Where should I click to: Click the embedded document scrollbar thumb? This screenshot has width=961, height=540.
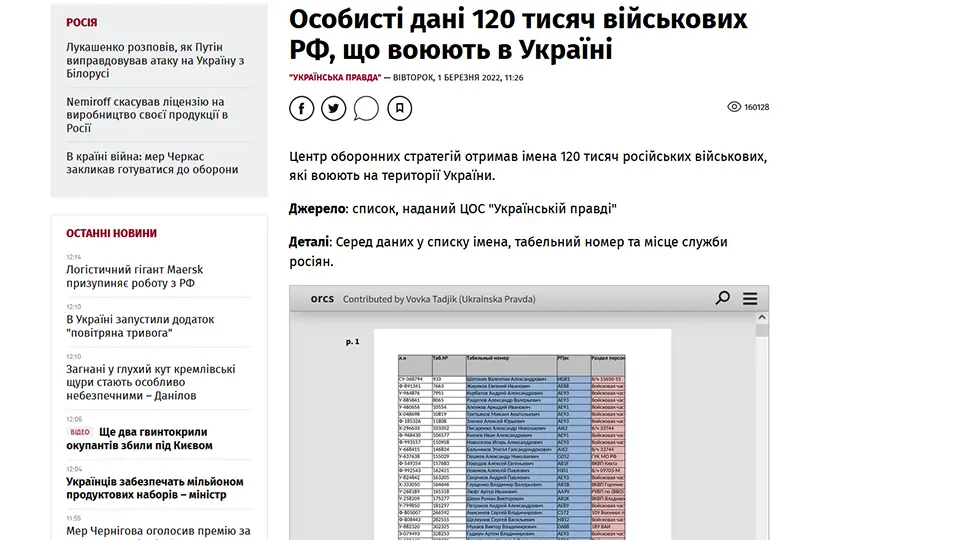pyautogui.click(x=762, y=331)
